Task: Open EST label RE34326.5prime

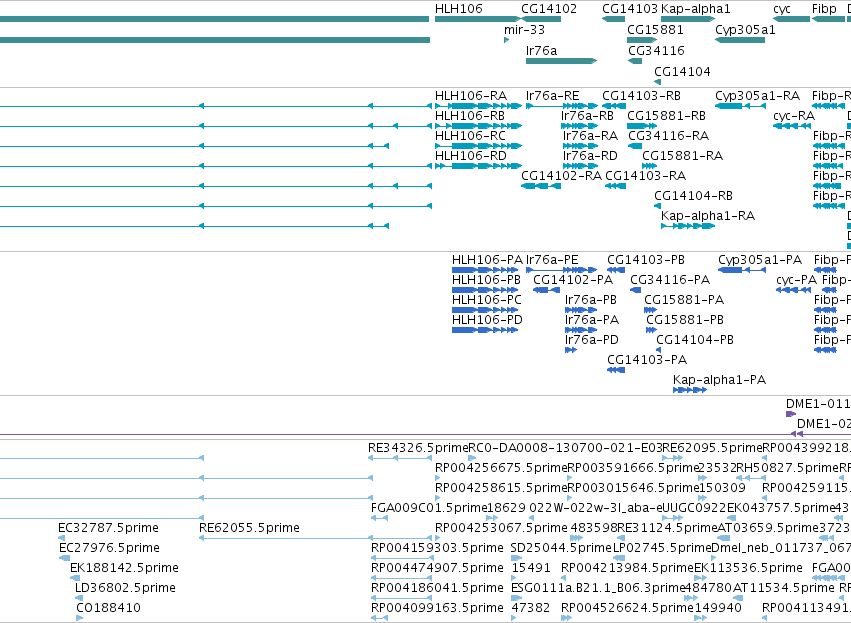Action: (418, 448)
